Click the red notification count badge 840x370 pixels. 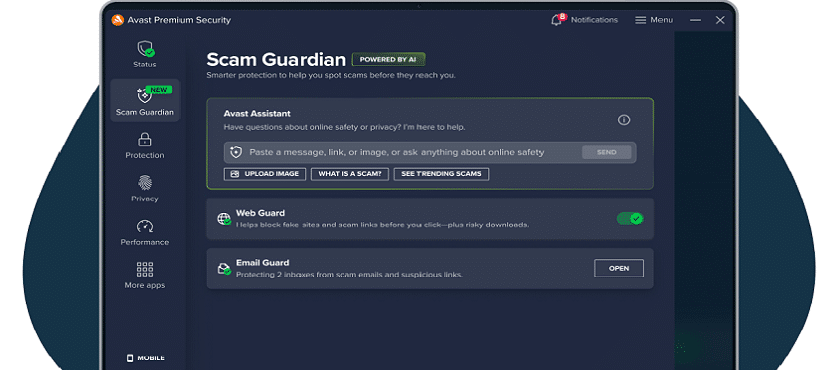click(561, 17)
